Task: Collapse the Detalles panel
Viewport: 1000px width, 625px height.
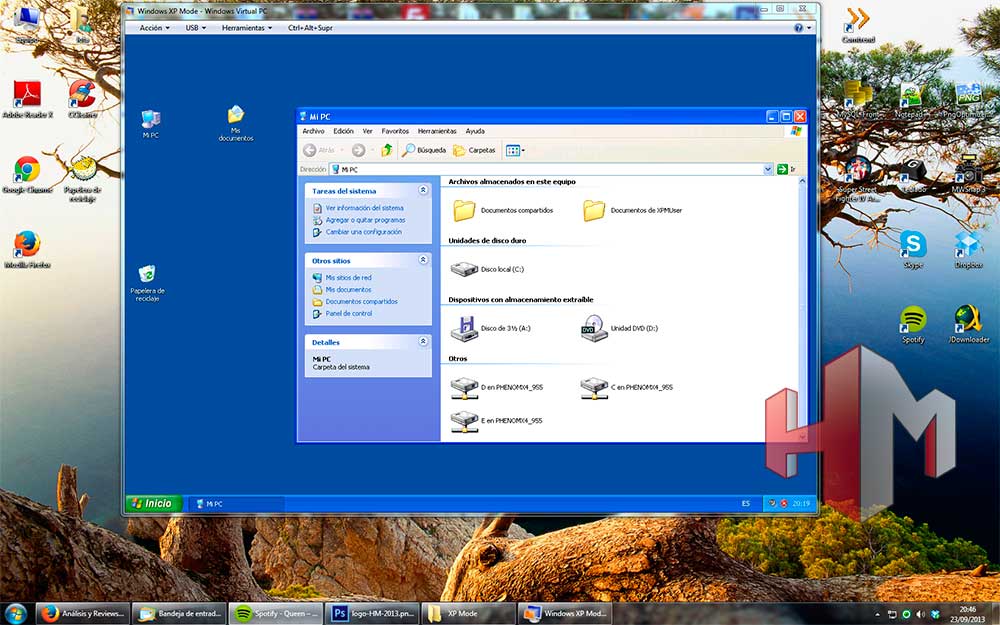Action: [x=422, y=342]
